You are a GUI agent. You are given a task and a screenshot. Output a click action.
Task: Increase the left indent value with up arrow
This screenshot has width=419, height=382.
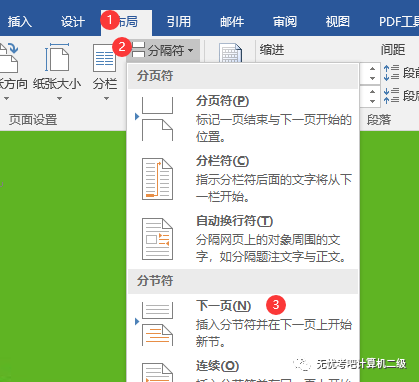point(372,68)
